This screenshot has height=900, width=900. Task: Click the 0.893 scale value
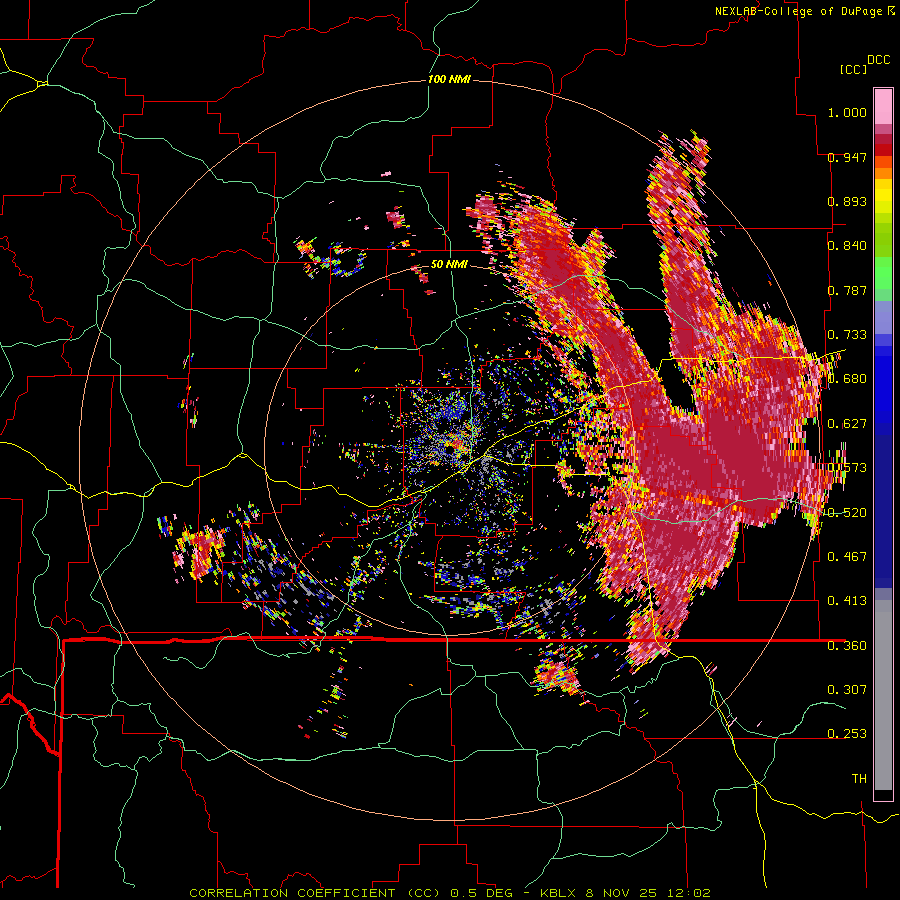tap(847, 201)
